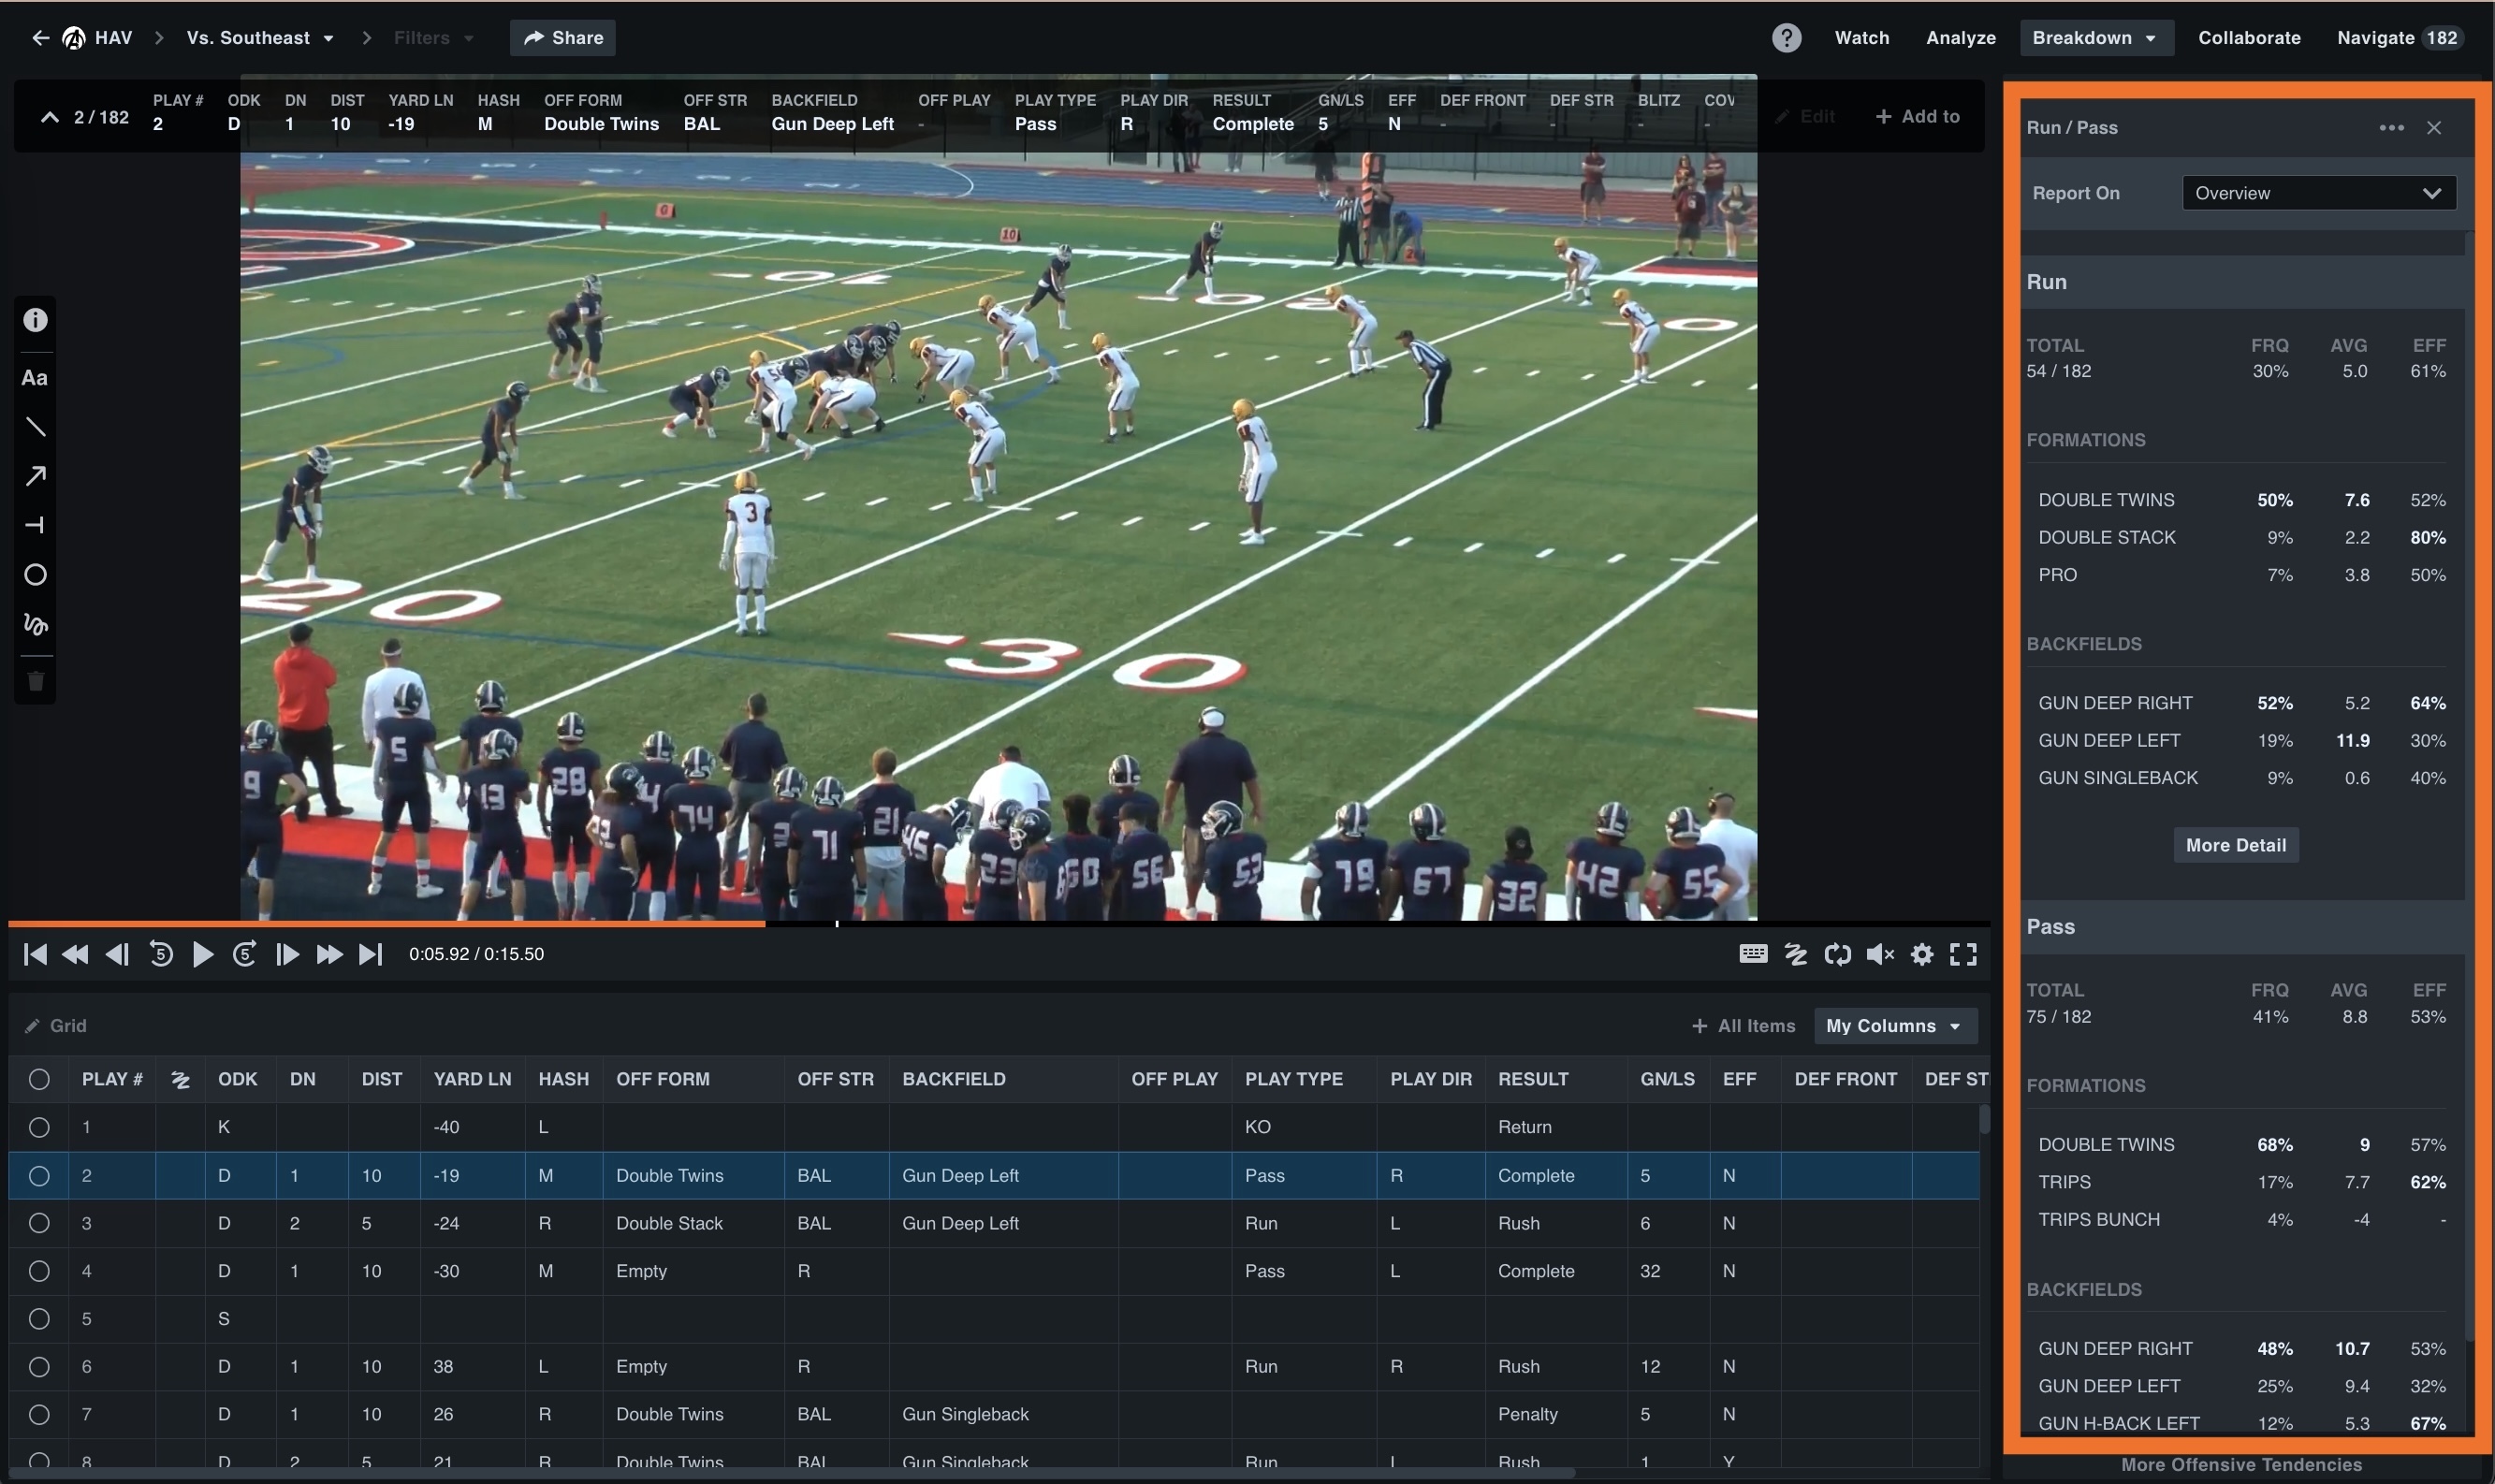Open keyboard shortcuts in the player bar
Viewport: 2495px width, 1484px height.
(x=1752, y=953)
